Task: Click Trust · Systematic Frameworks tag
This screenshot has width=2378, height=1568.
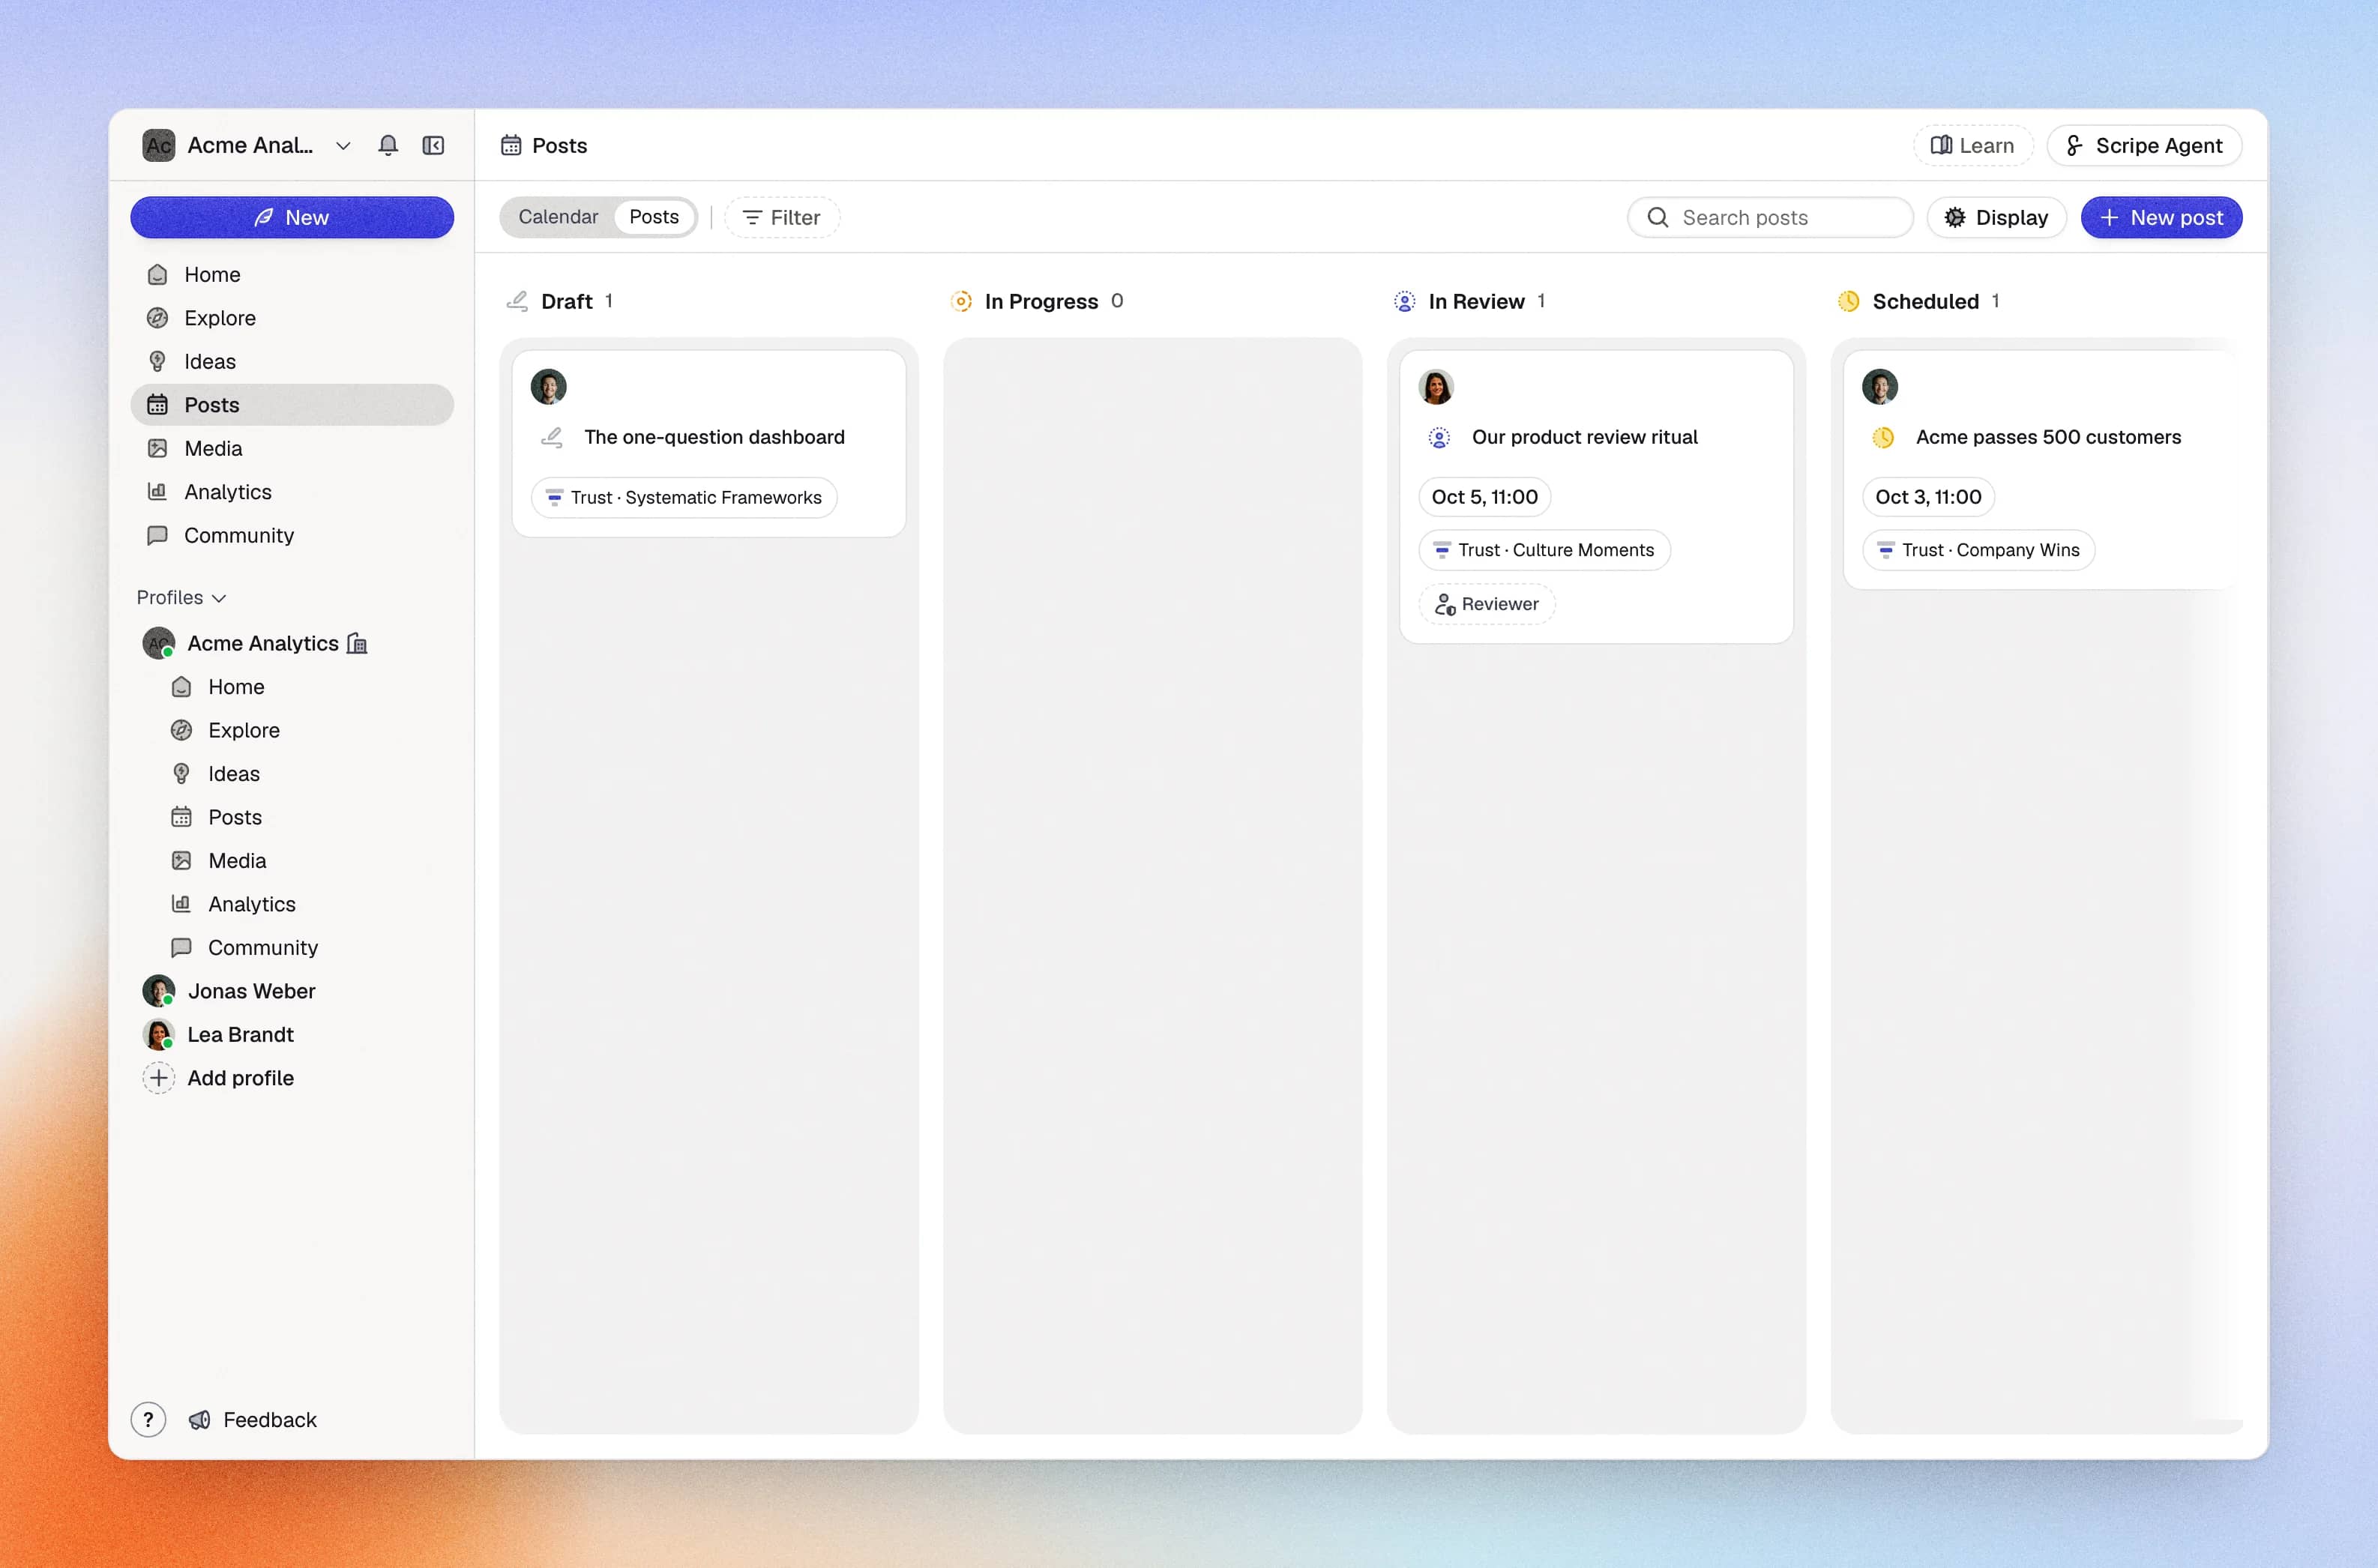Action: 684,497
